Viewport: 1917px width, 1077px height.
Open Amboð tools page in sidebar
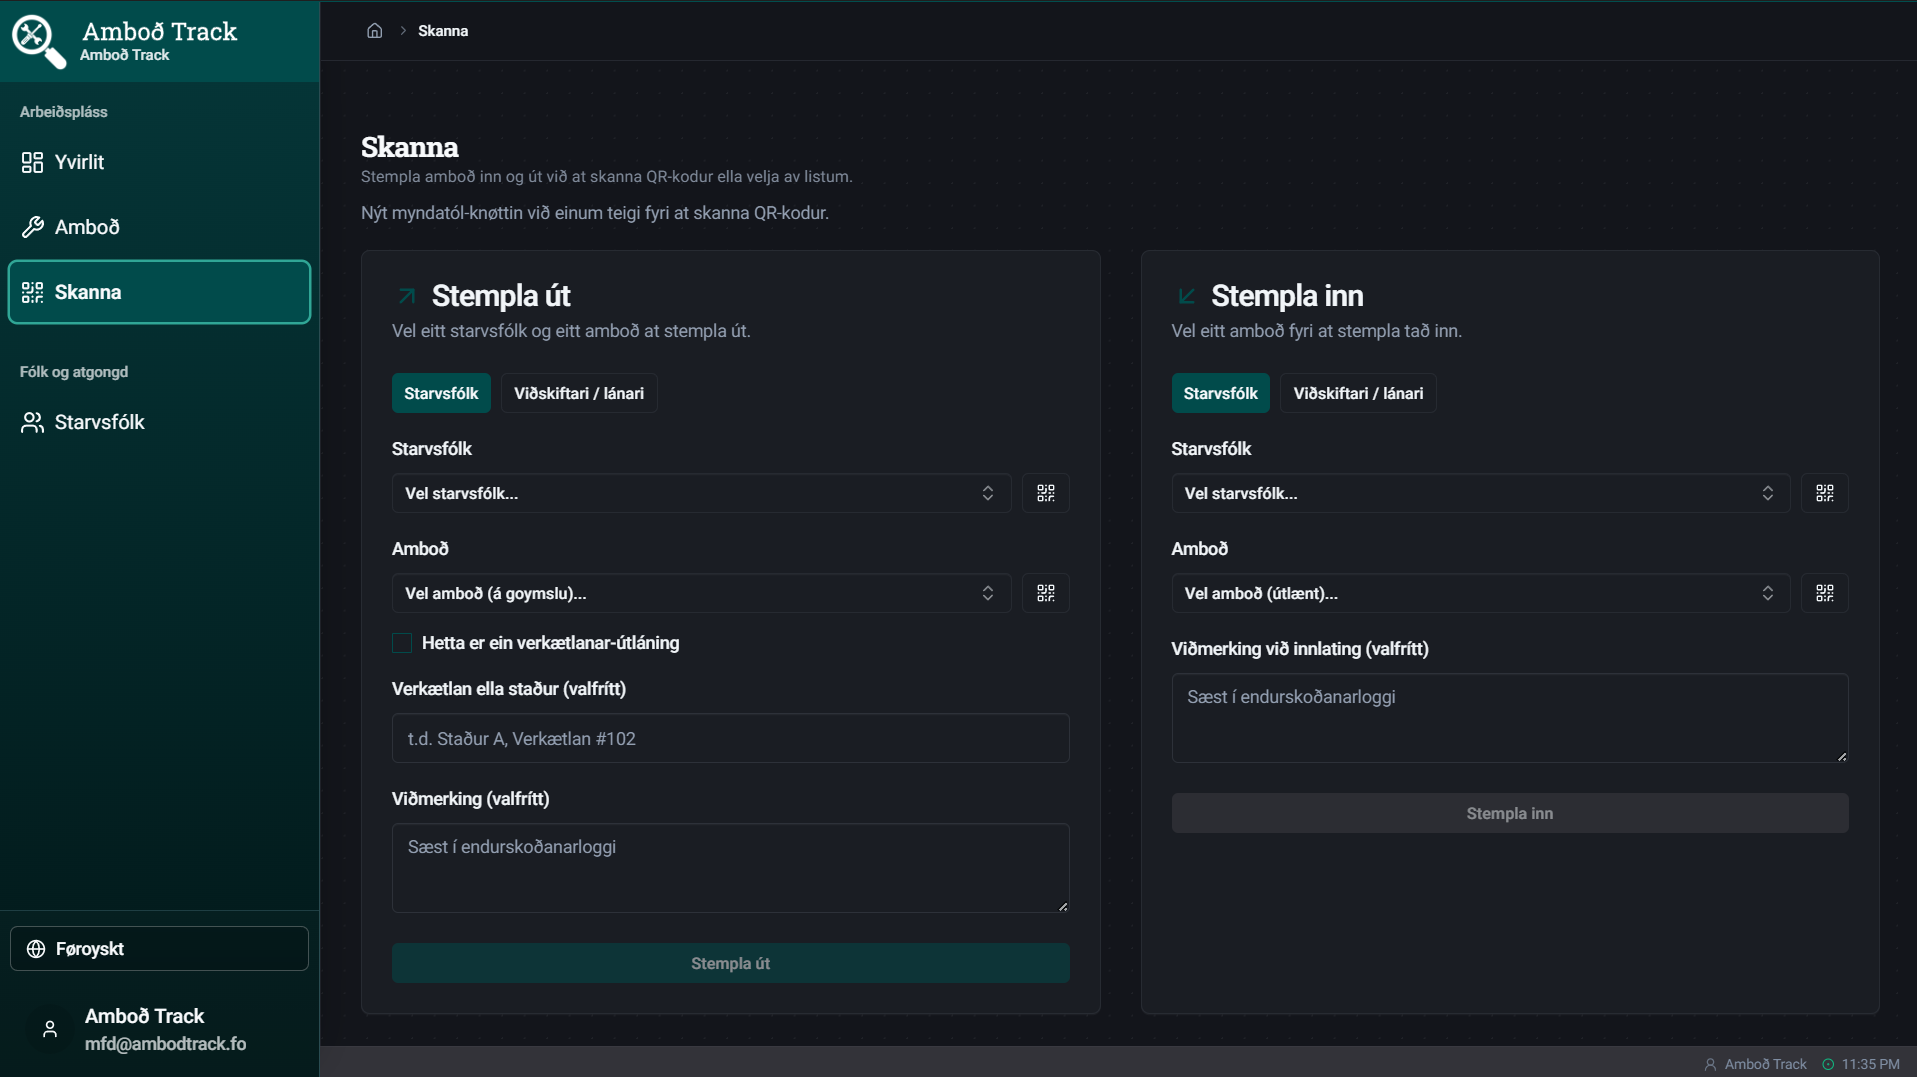click(159, 227)
